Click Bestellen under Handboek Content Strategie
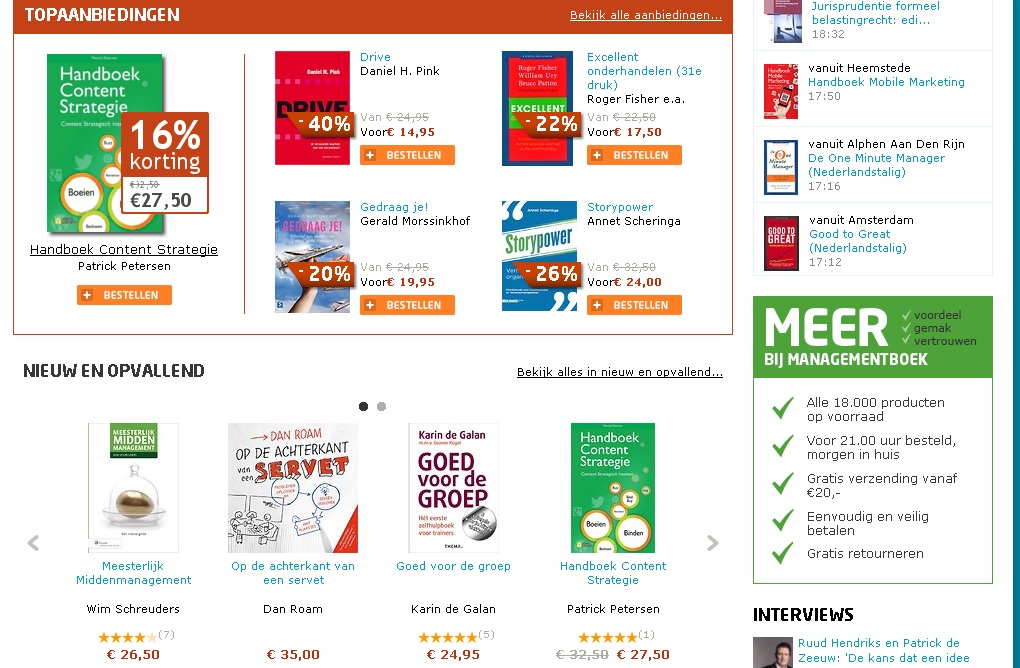The image size is (1020, 668). point(124,295)
